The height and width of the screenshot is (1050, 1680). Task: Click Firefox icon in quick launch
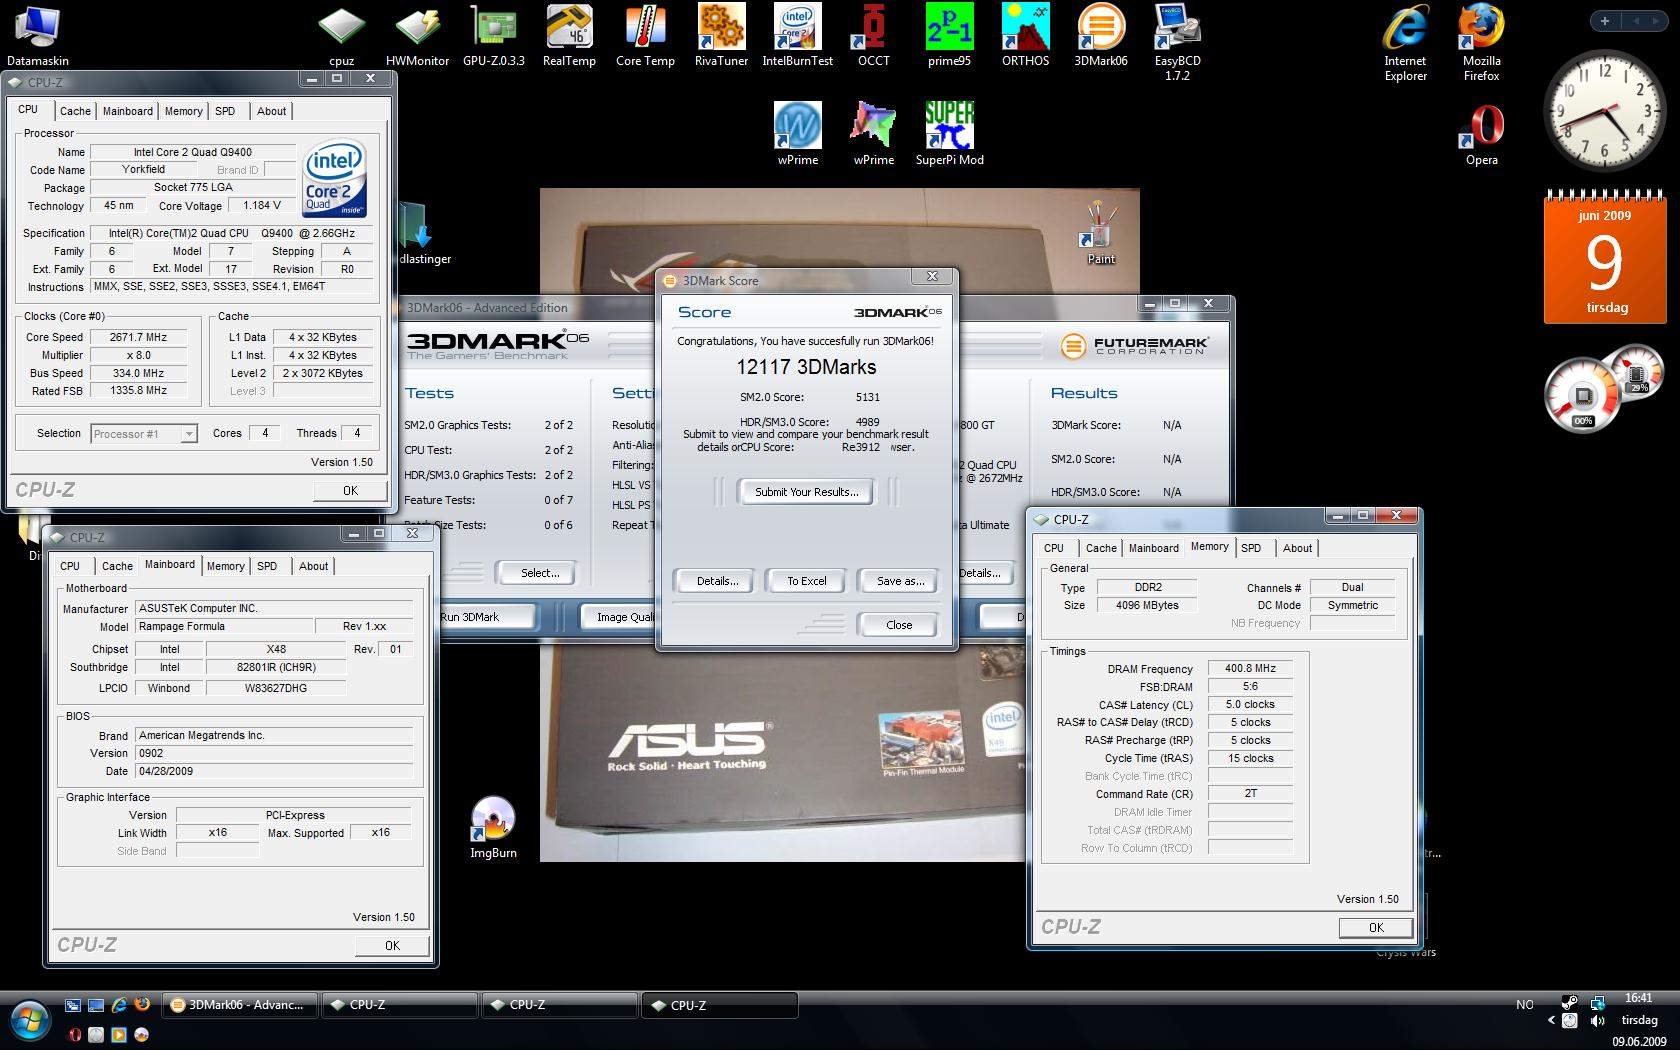click(141, 1005)
